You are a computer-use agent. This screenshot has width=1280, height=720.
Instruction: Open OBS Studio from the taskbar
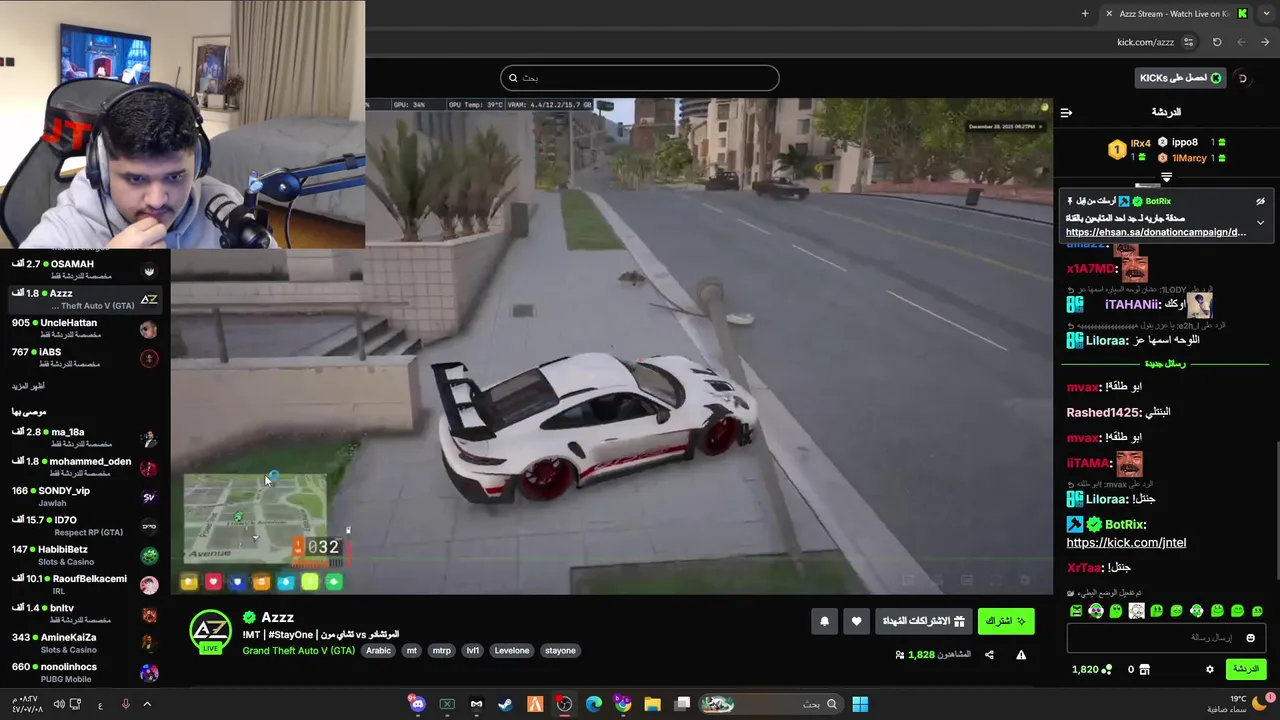(565, 704)
